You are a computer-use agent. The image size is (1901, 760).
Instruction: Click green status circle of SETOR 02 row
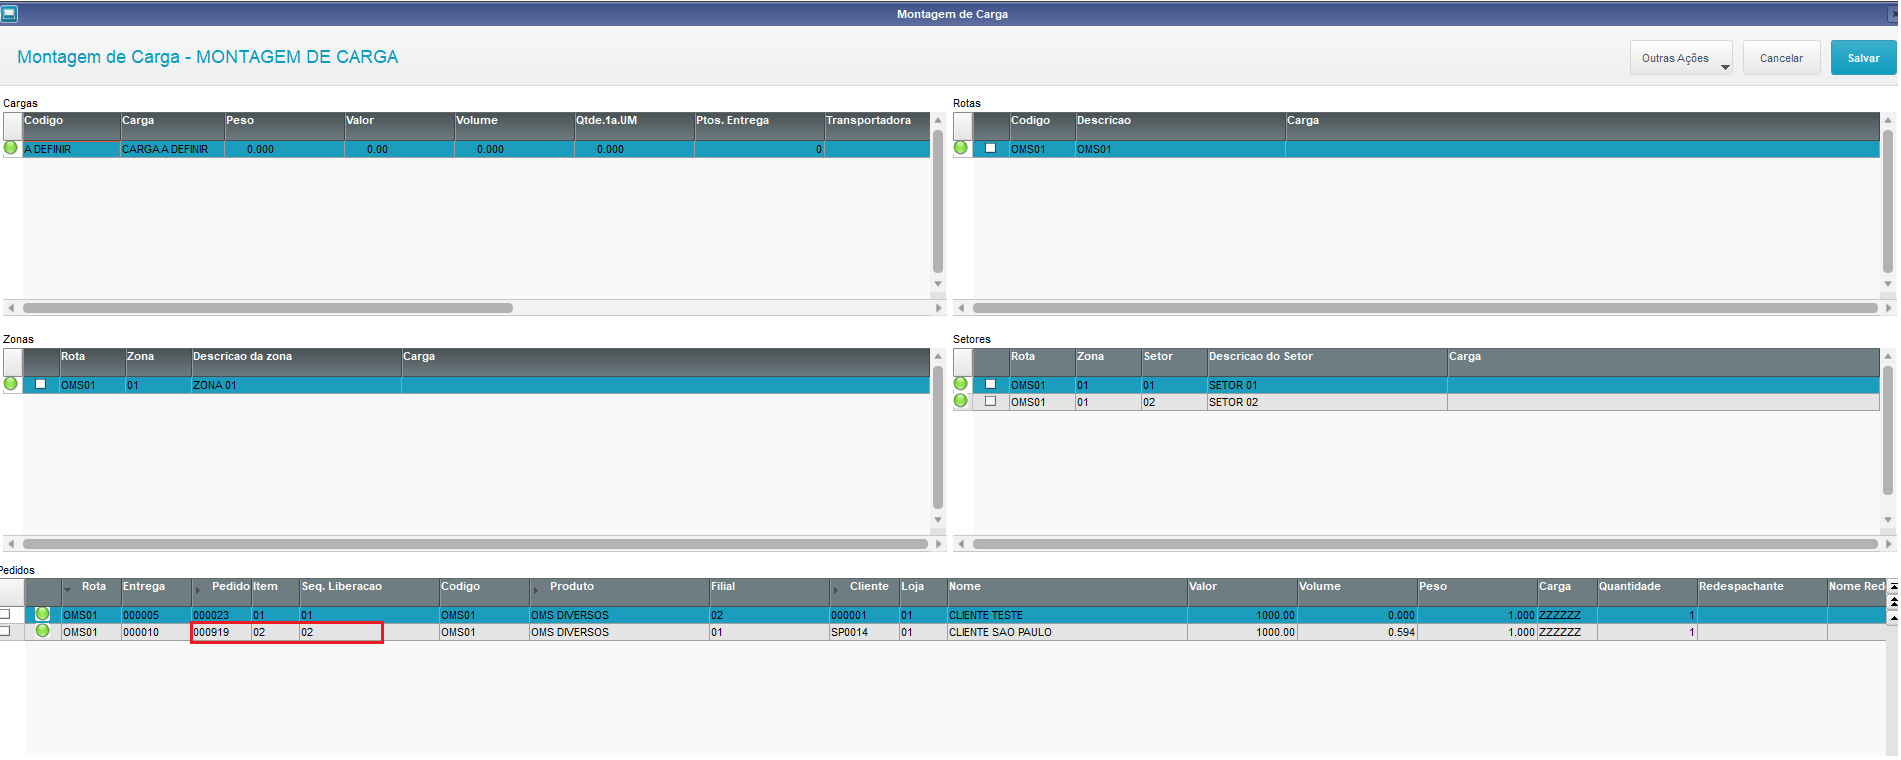pyautogui.click(x=961, y=401)
